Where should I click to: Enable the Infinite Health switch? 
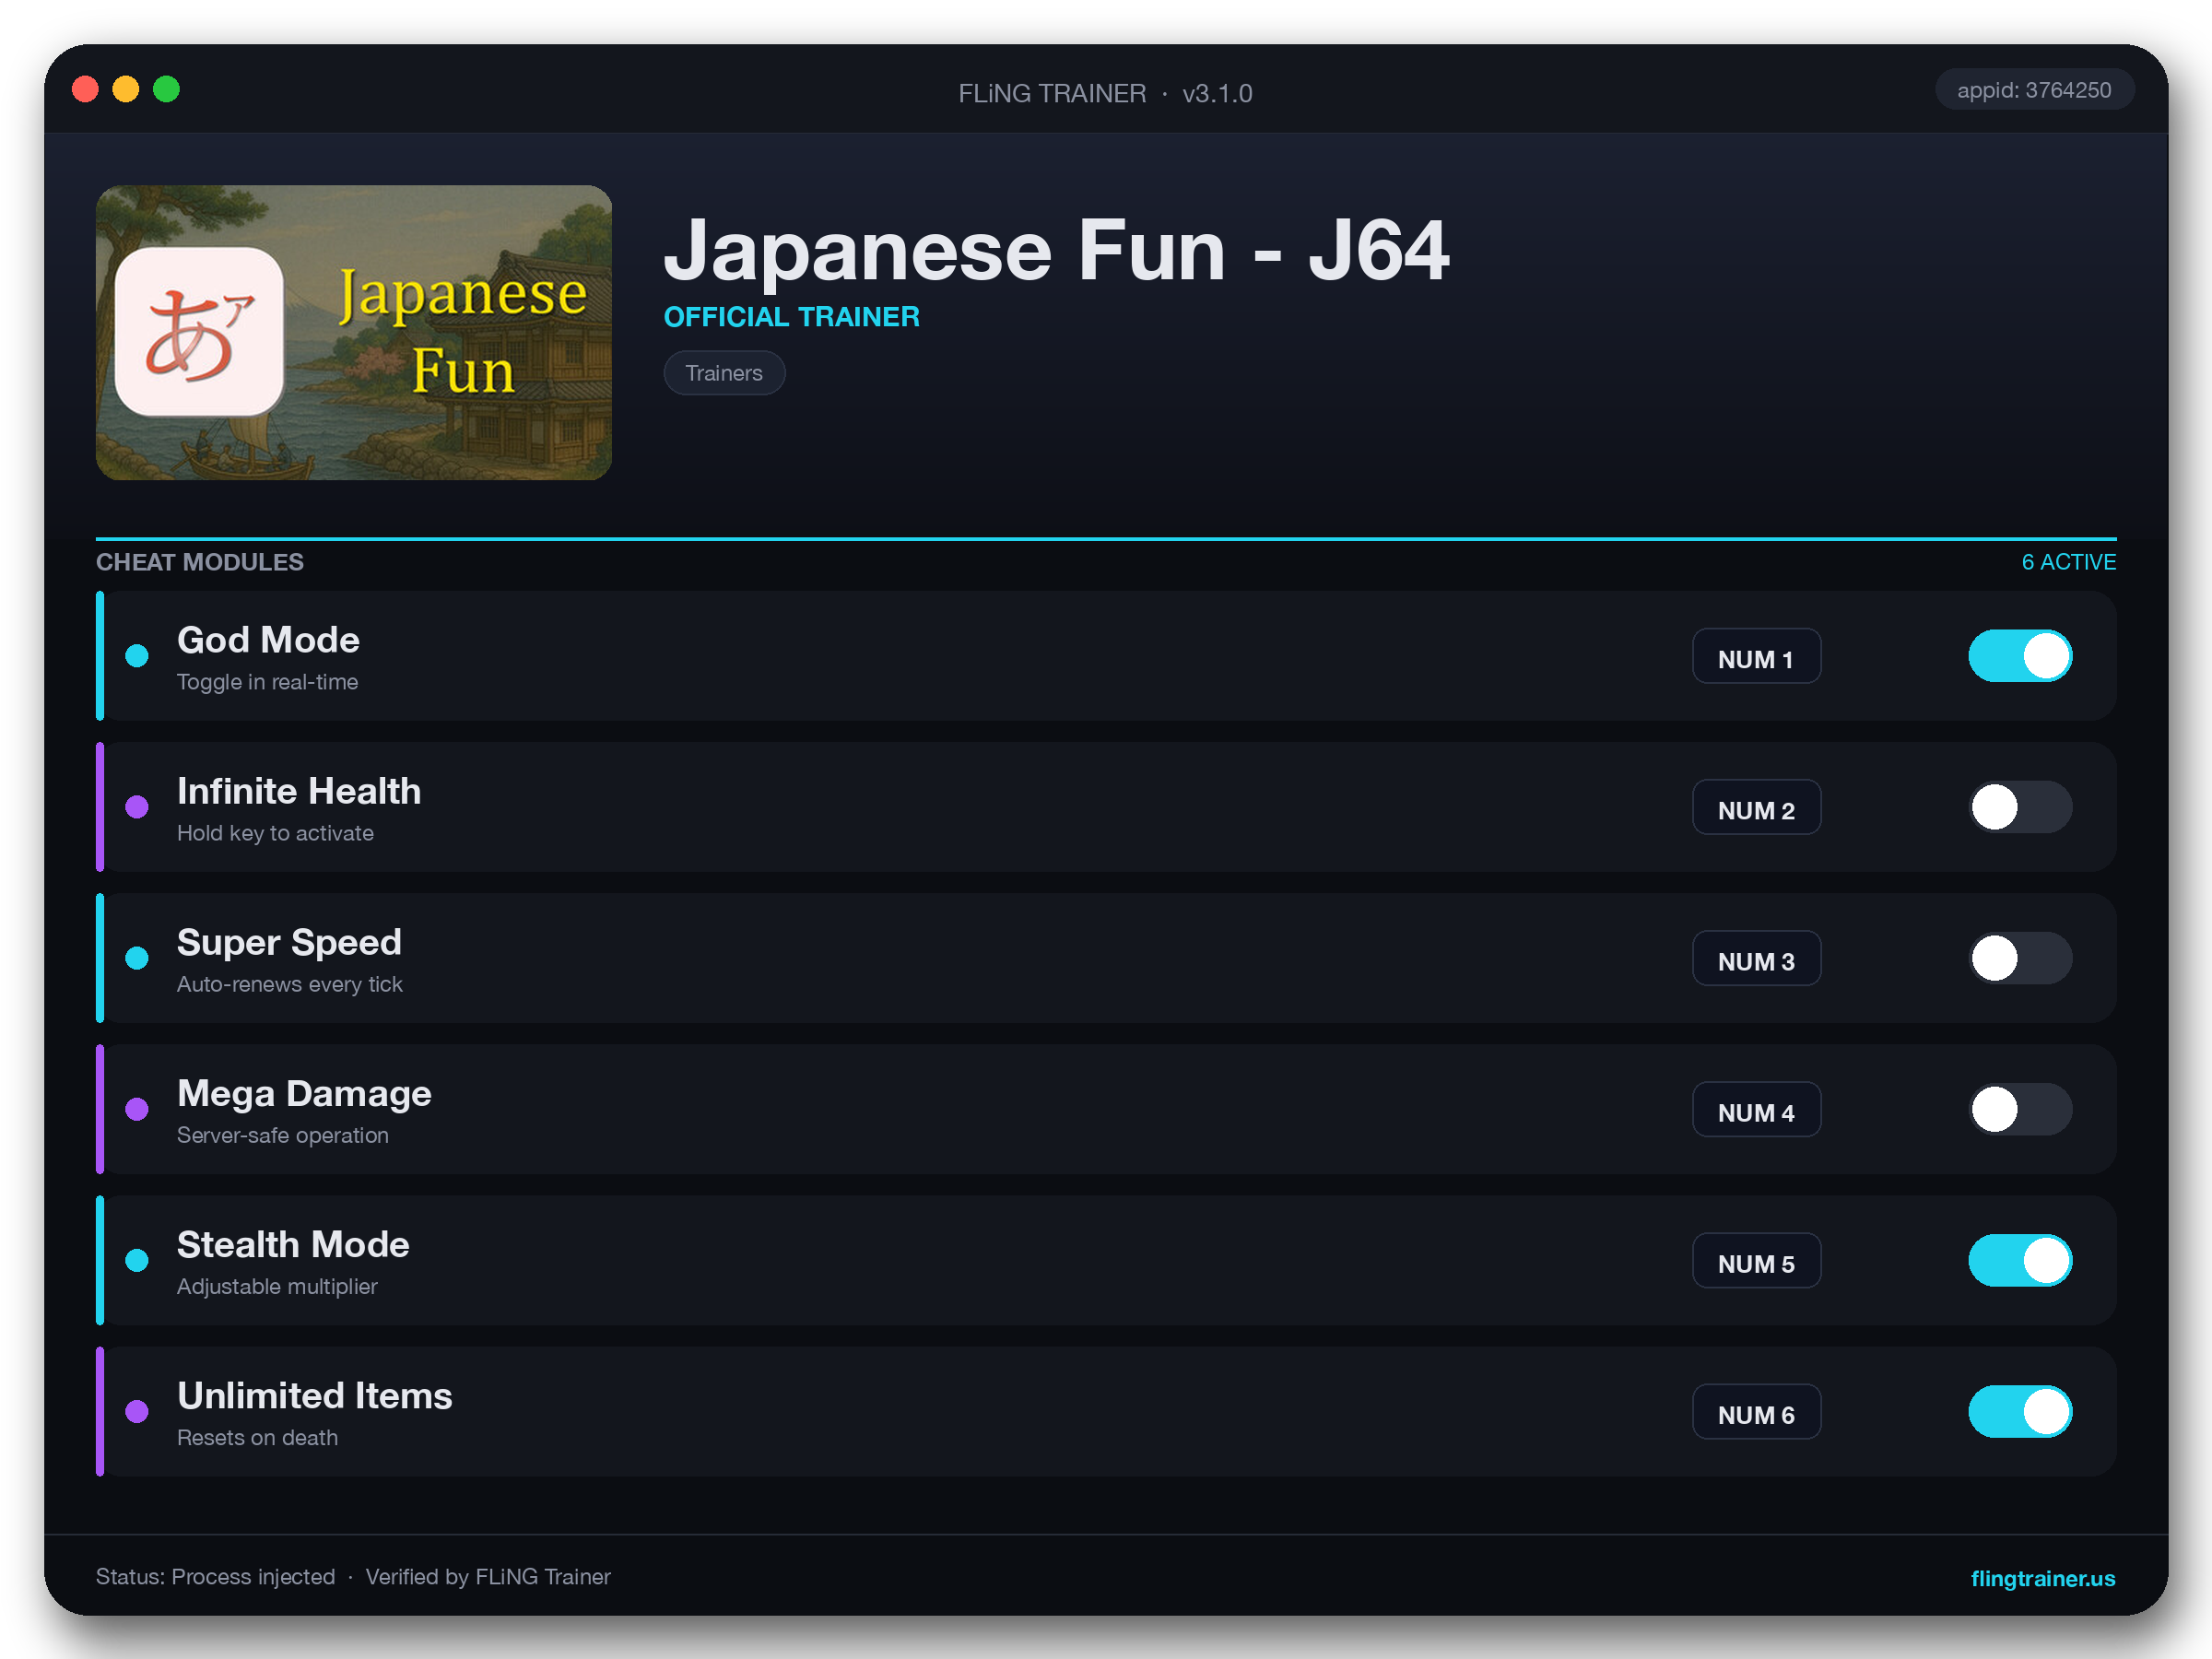point(2020,807)
